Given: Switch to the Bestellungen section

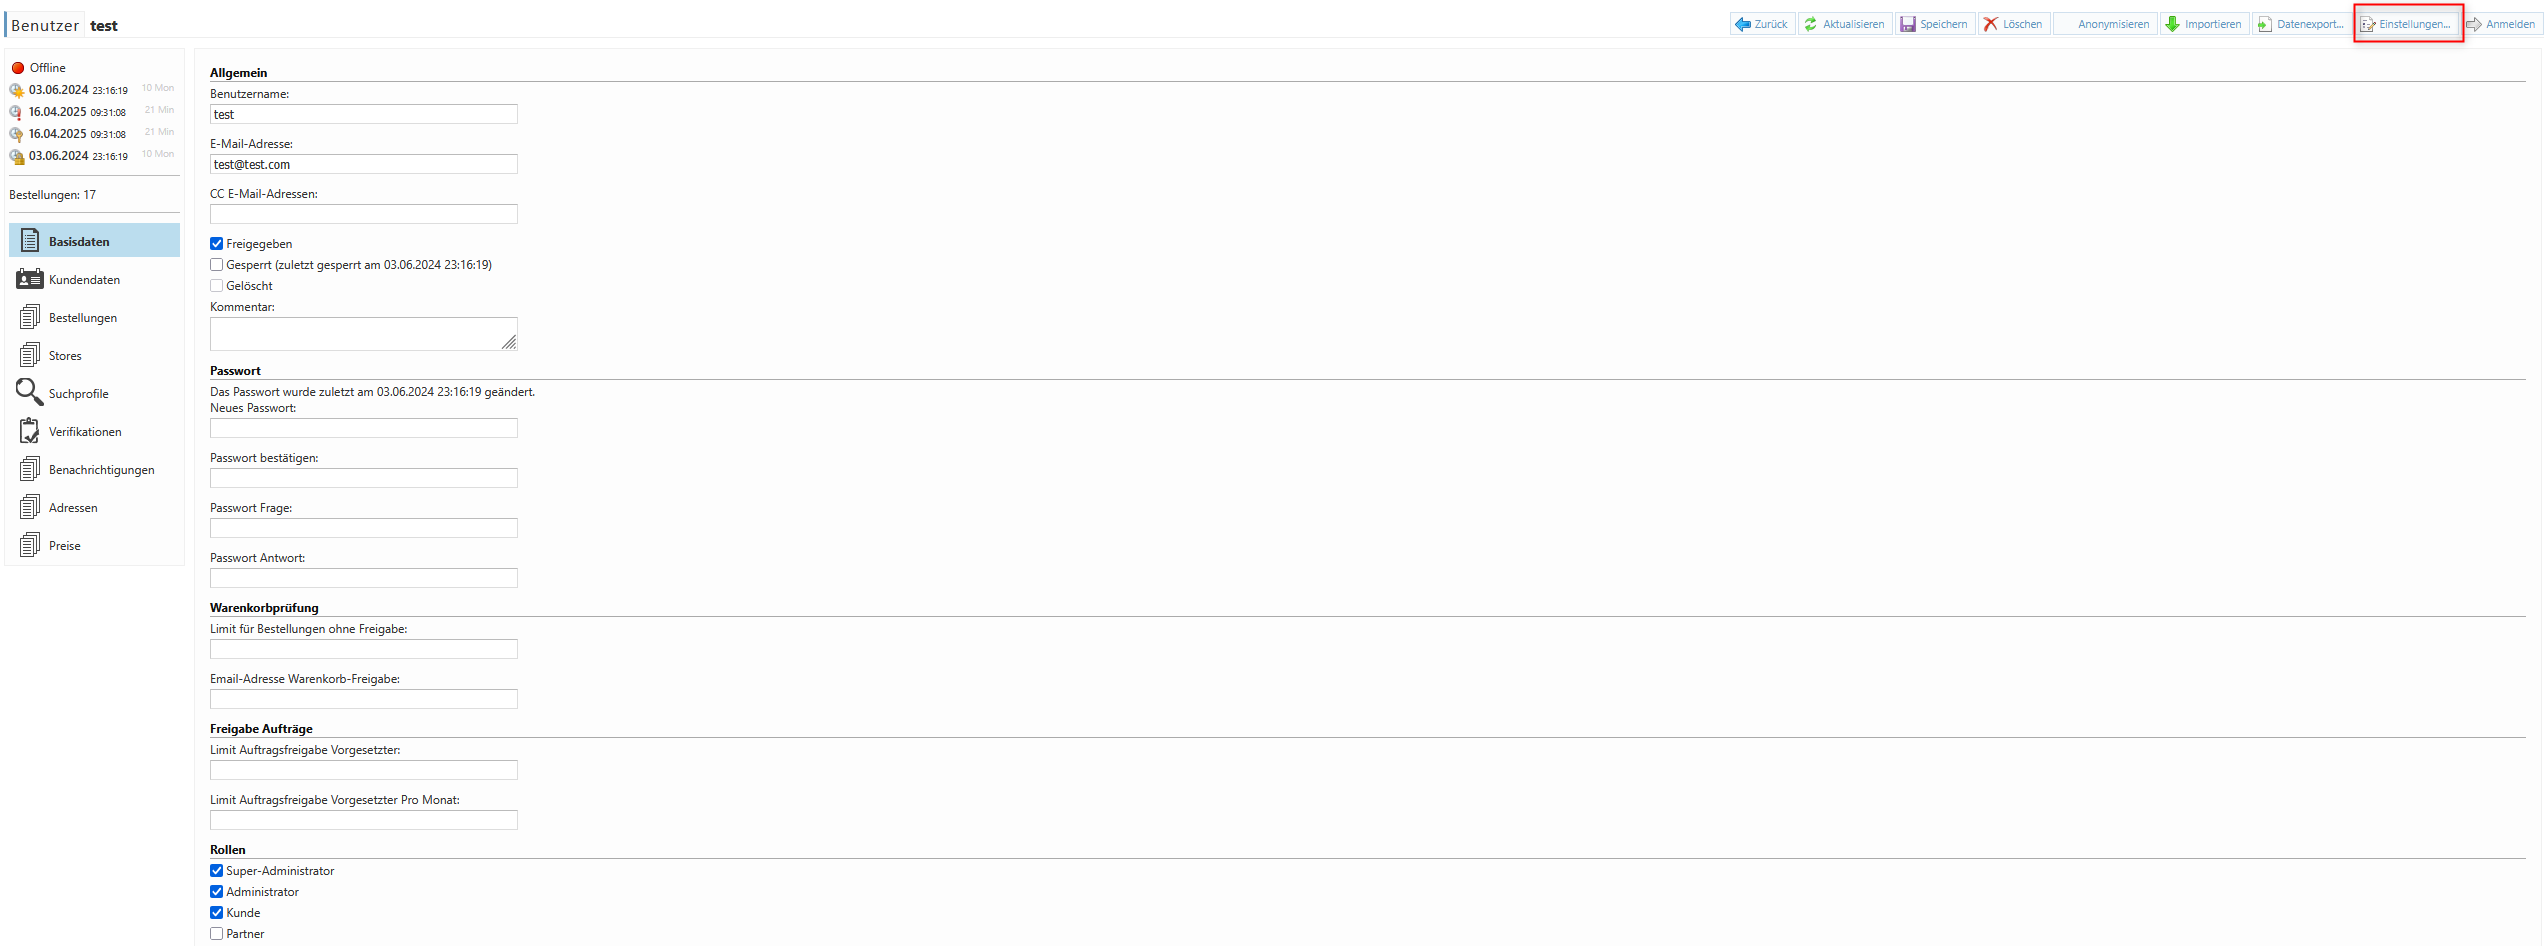Looking at the screenshot, I should coord(83,318).
